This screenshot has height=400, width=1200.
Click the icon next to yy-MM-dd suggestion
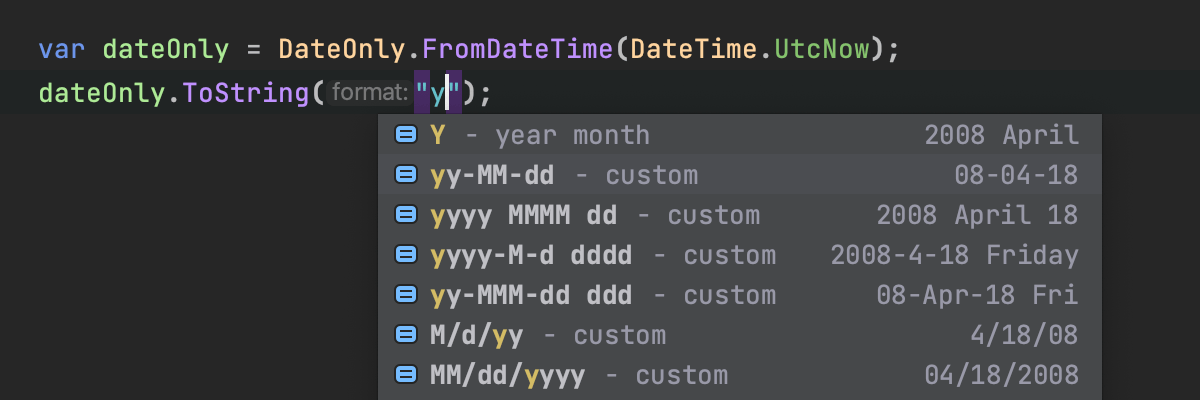406,175
